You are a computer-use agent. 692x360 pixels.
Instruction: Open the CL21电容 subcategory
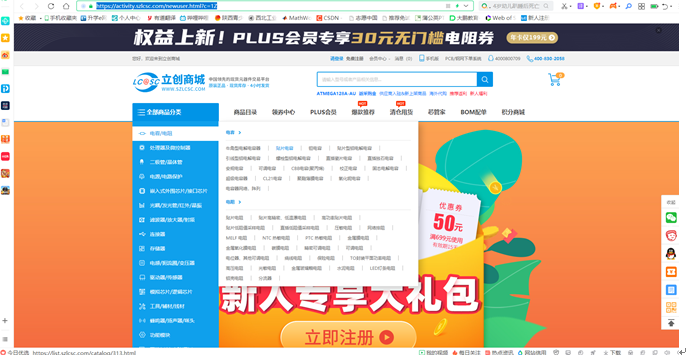click(x=272, y=179)
